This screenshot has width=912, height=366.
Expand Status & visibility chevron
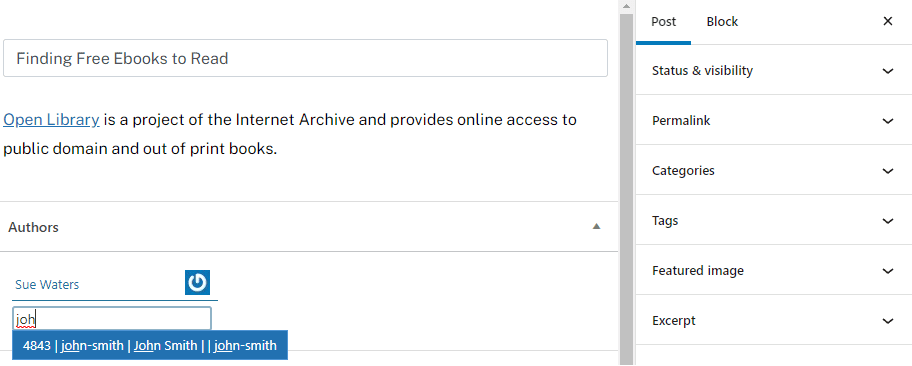click(x=888, y=71)
